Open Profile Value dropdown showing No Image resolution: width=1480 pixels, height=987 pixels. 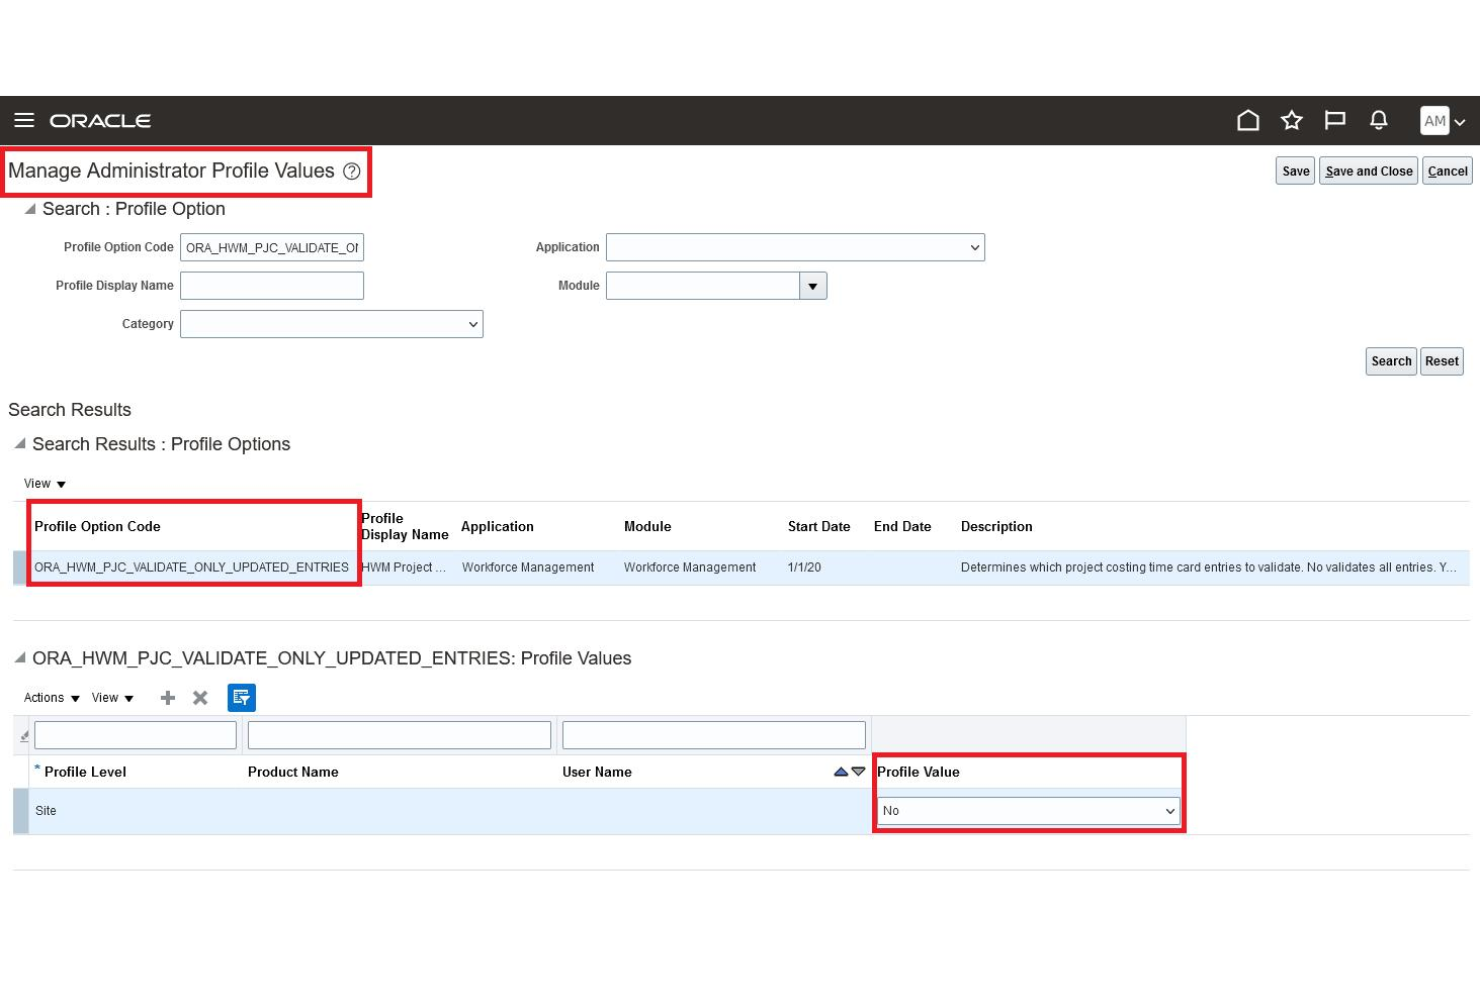click(1028, 811)
